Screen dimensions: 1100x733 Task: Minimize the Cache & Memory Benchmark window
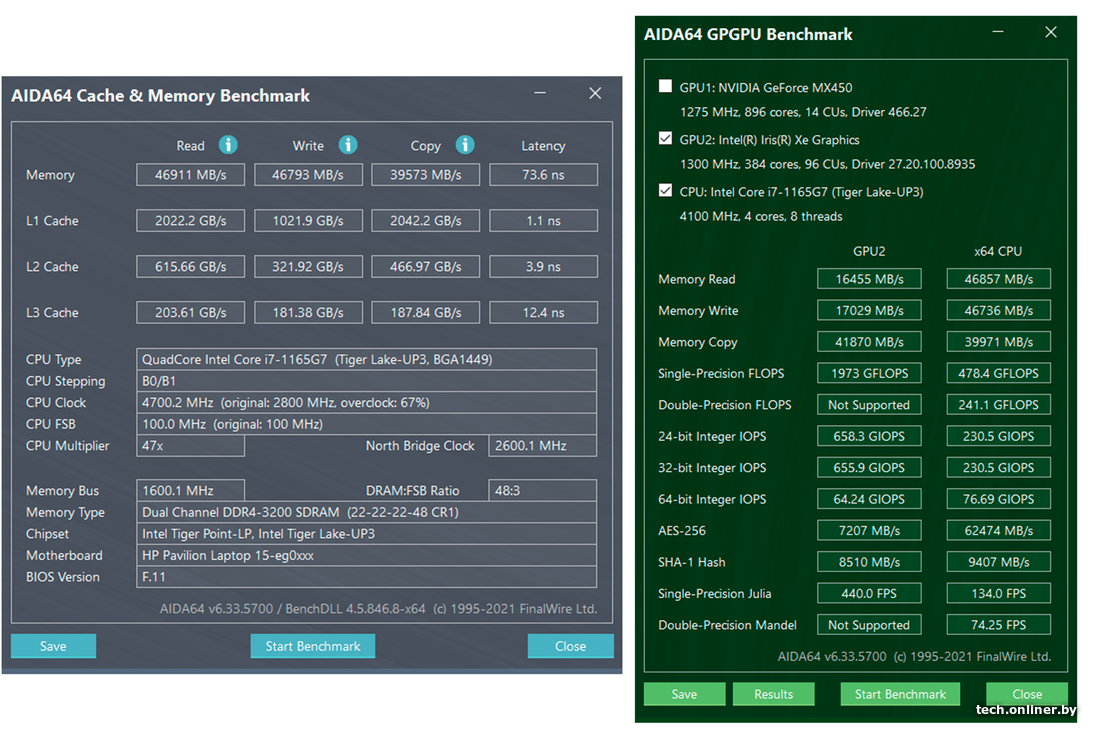[540, 94]
